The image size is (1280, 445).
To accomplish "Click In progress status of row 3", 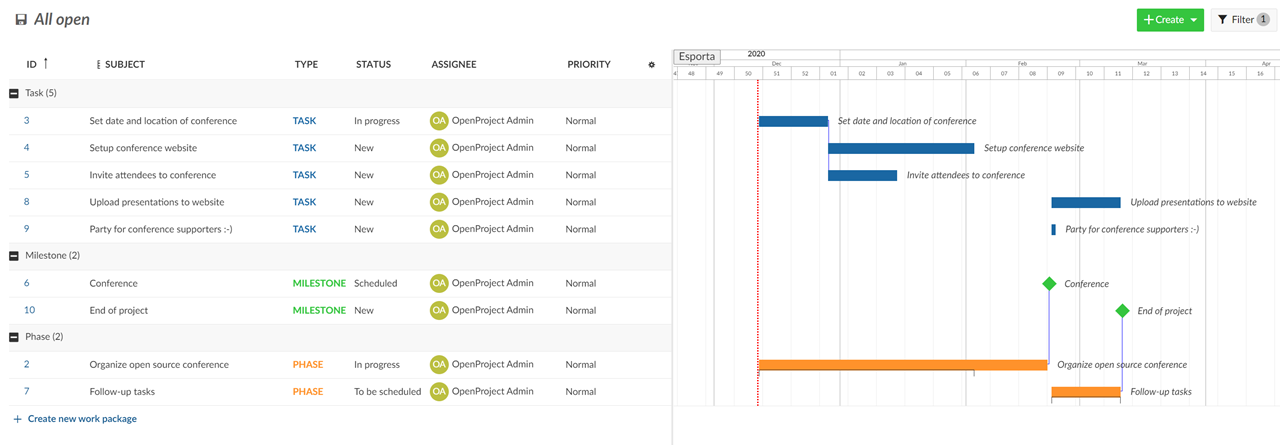I will (377, 121).
